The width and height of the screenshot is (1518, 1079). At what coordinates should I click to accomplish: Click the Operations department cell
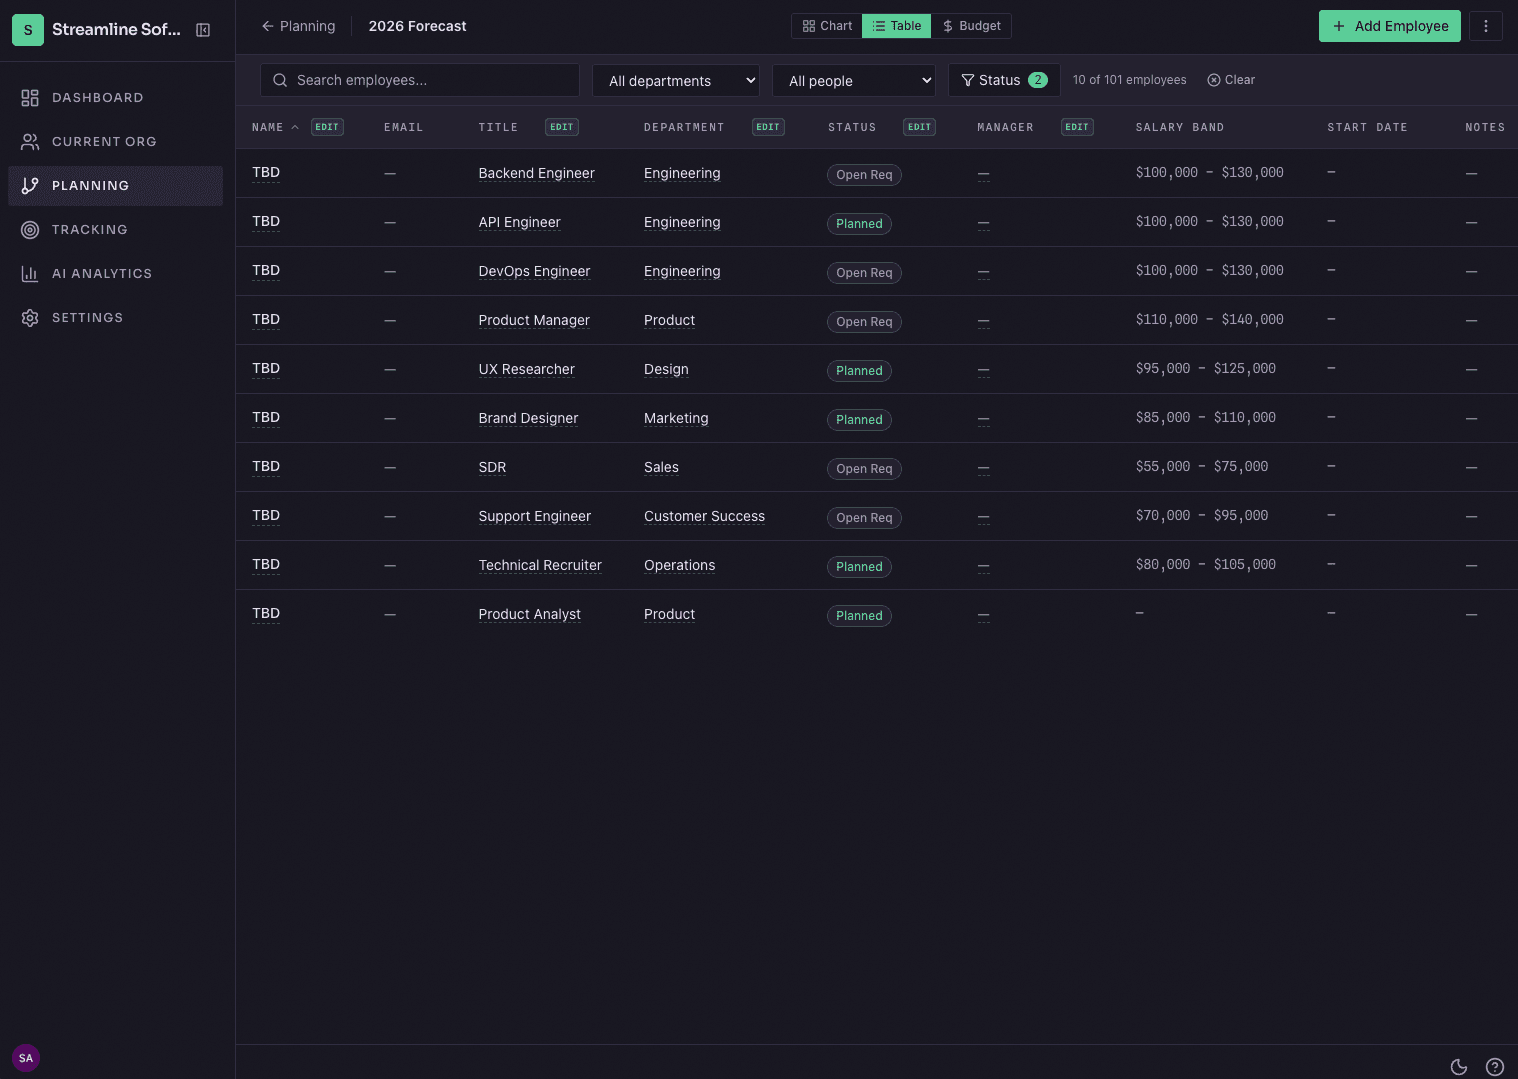[x=679, y=565]
